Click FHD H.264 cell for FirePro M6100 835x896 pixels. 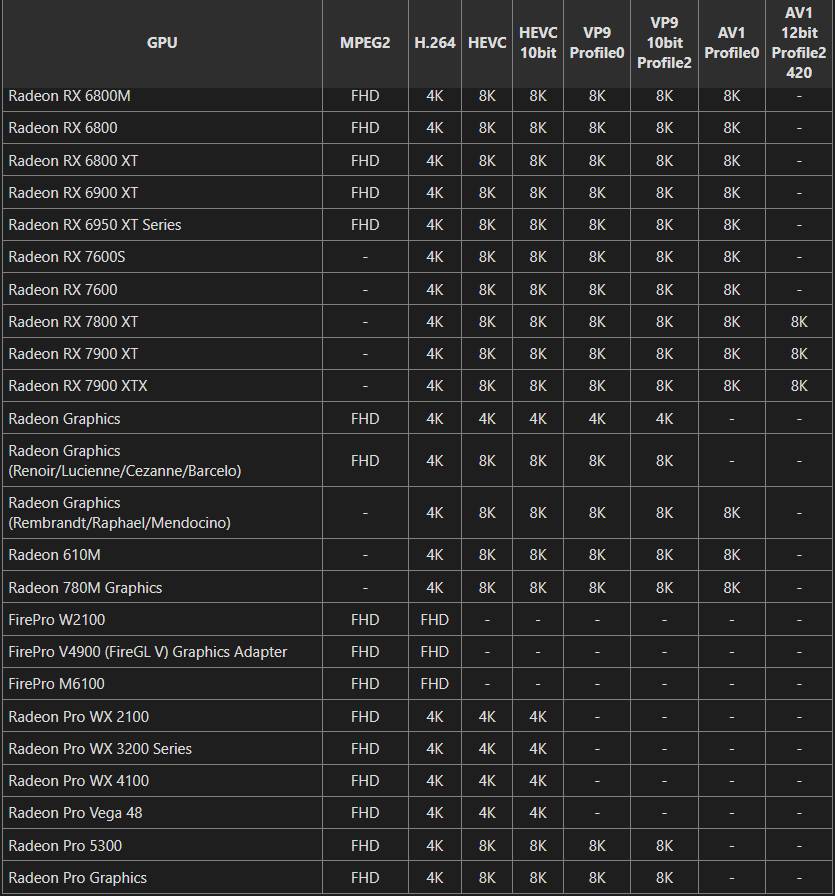pyautogui.click(x=434, y=683)
